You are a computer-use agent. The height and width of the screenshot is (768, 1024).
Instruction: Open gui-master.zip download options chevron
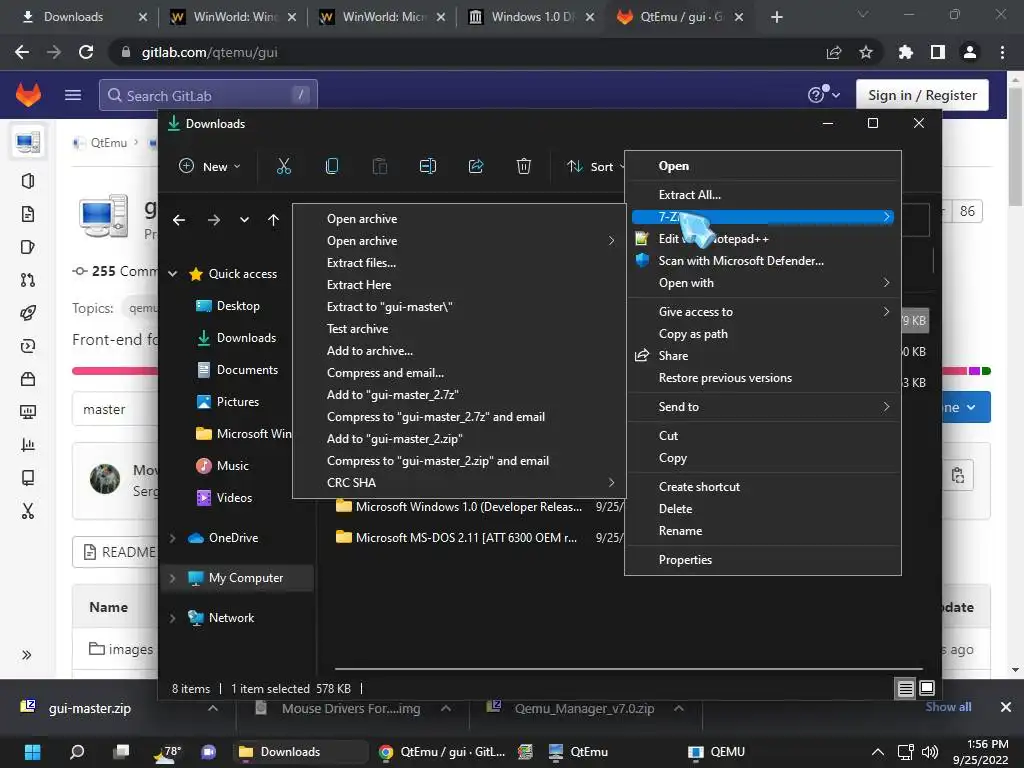tap(213, 709)
